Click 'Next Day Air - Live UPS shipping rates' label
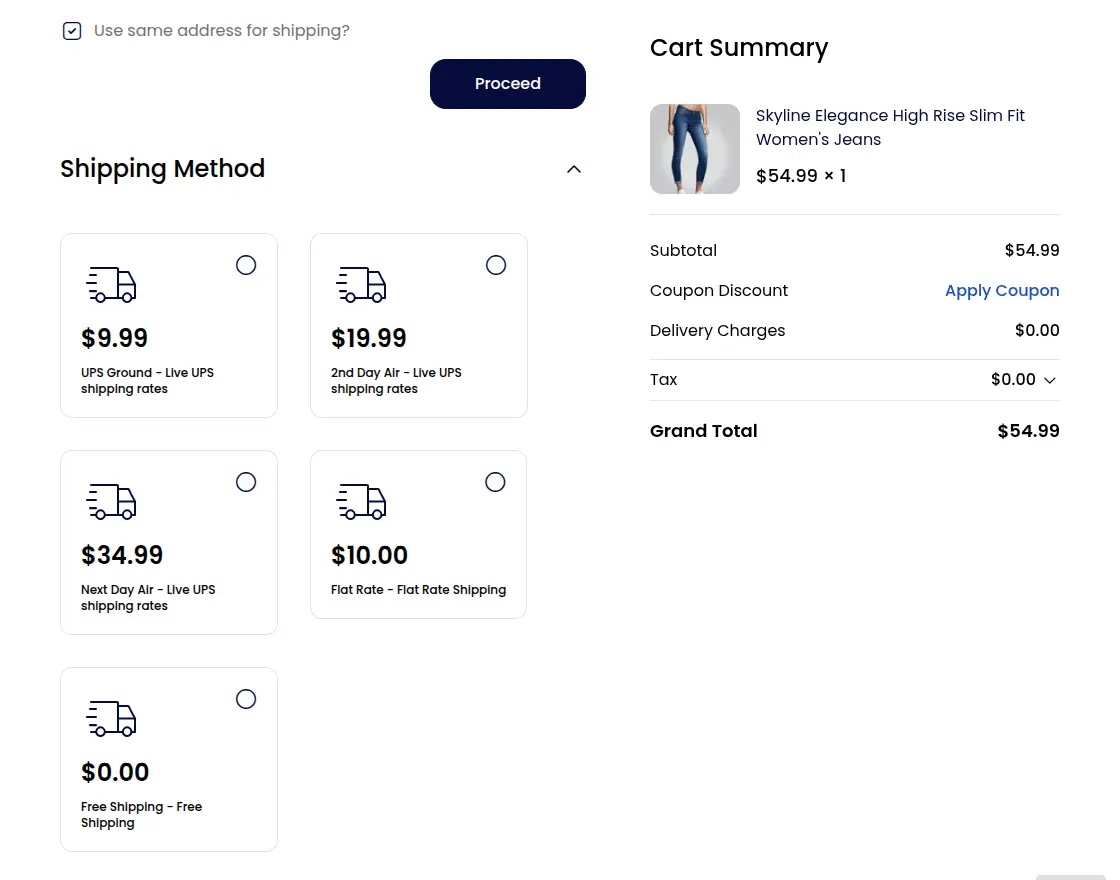 point(148,598)
